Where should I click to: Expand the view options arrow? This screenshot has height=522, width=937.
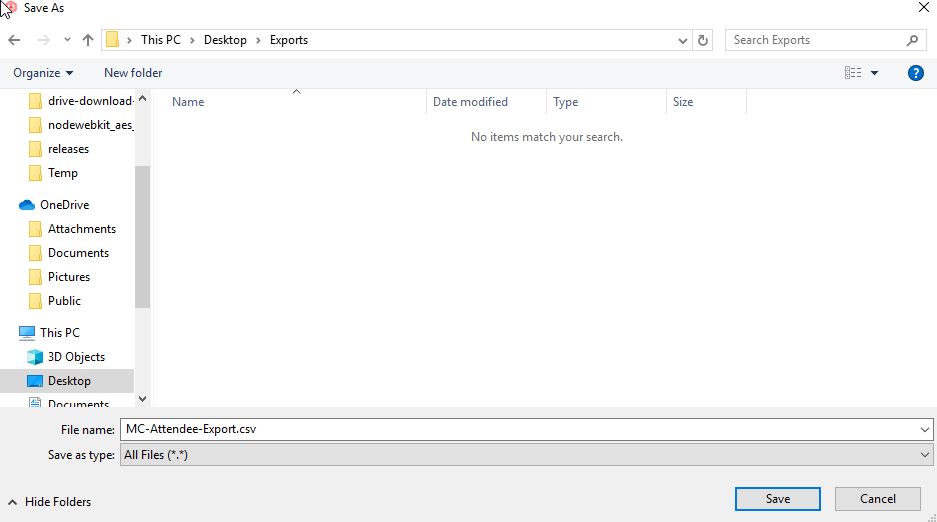pos(874,73)
